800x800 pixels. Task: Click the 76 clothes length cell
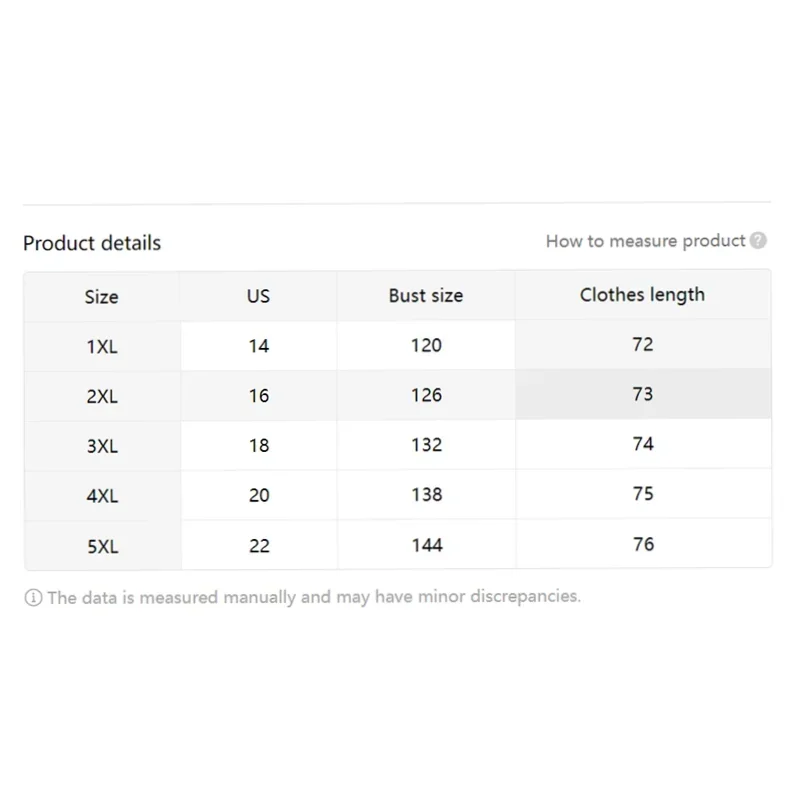click(x=643, y=544)
